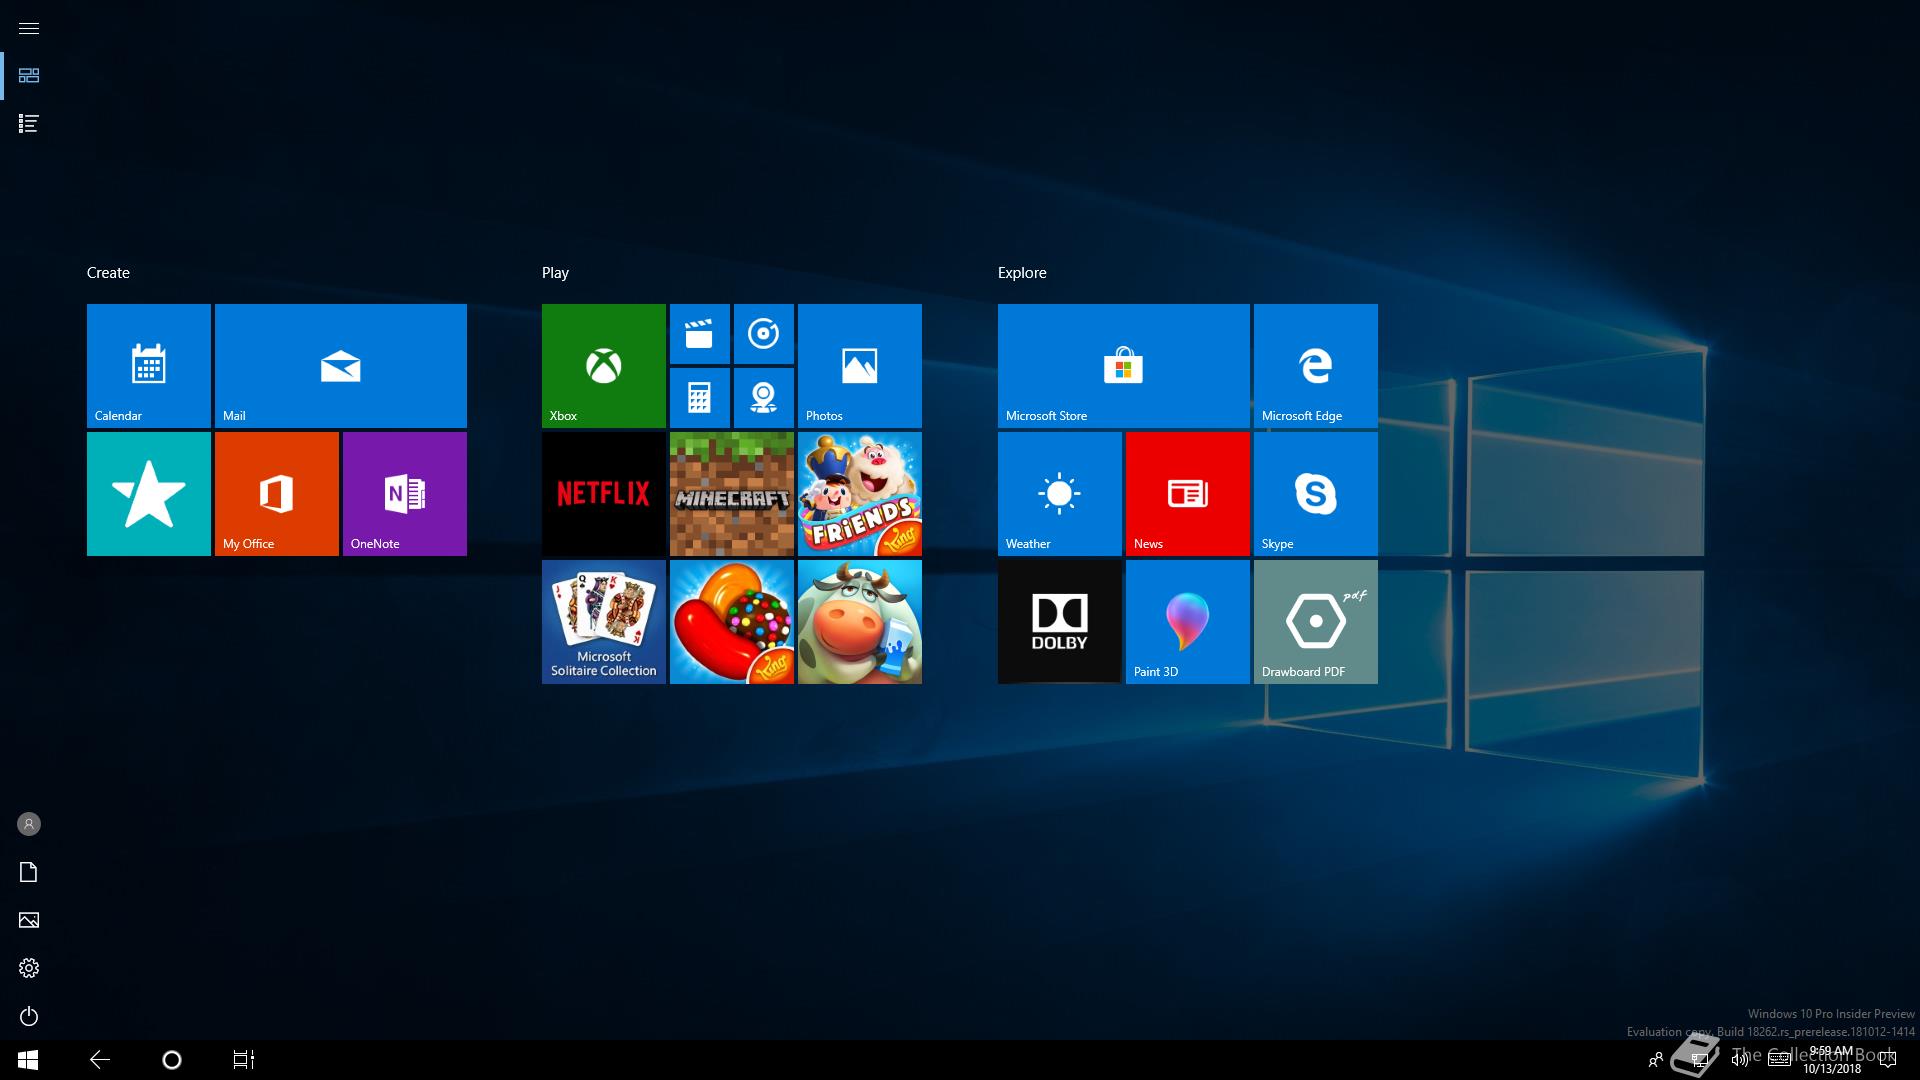Open the cow farm game tile
The width and height of the screenshot is (1920, 1080).
[x=860, y=622]
